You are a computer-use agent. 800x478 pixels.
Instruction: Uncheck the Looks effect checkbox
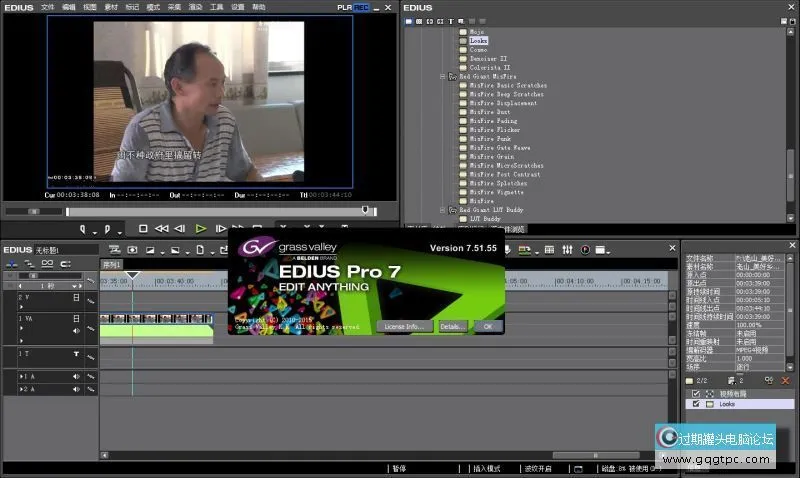tap(697, 405)
